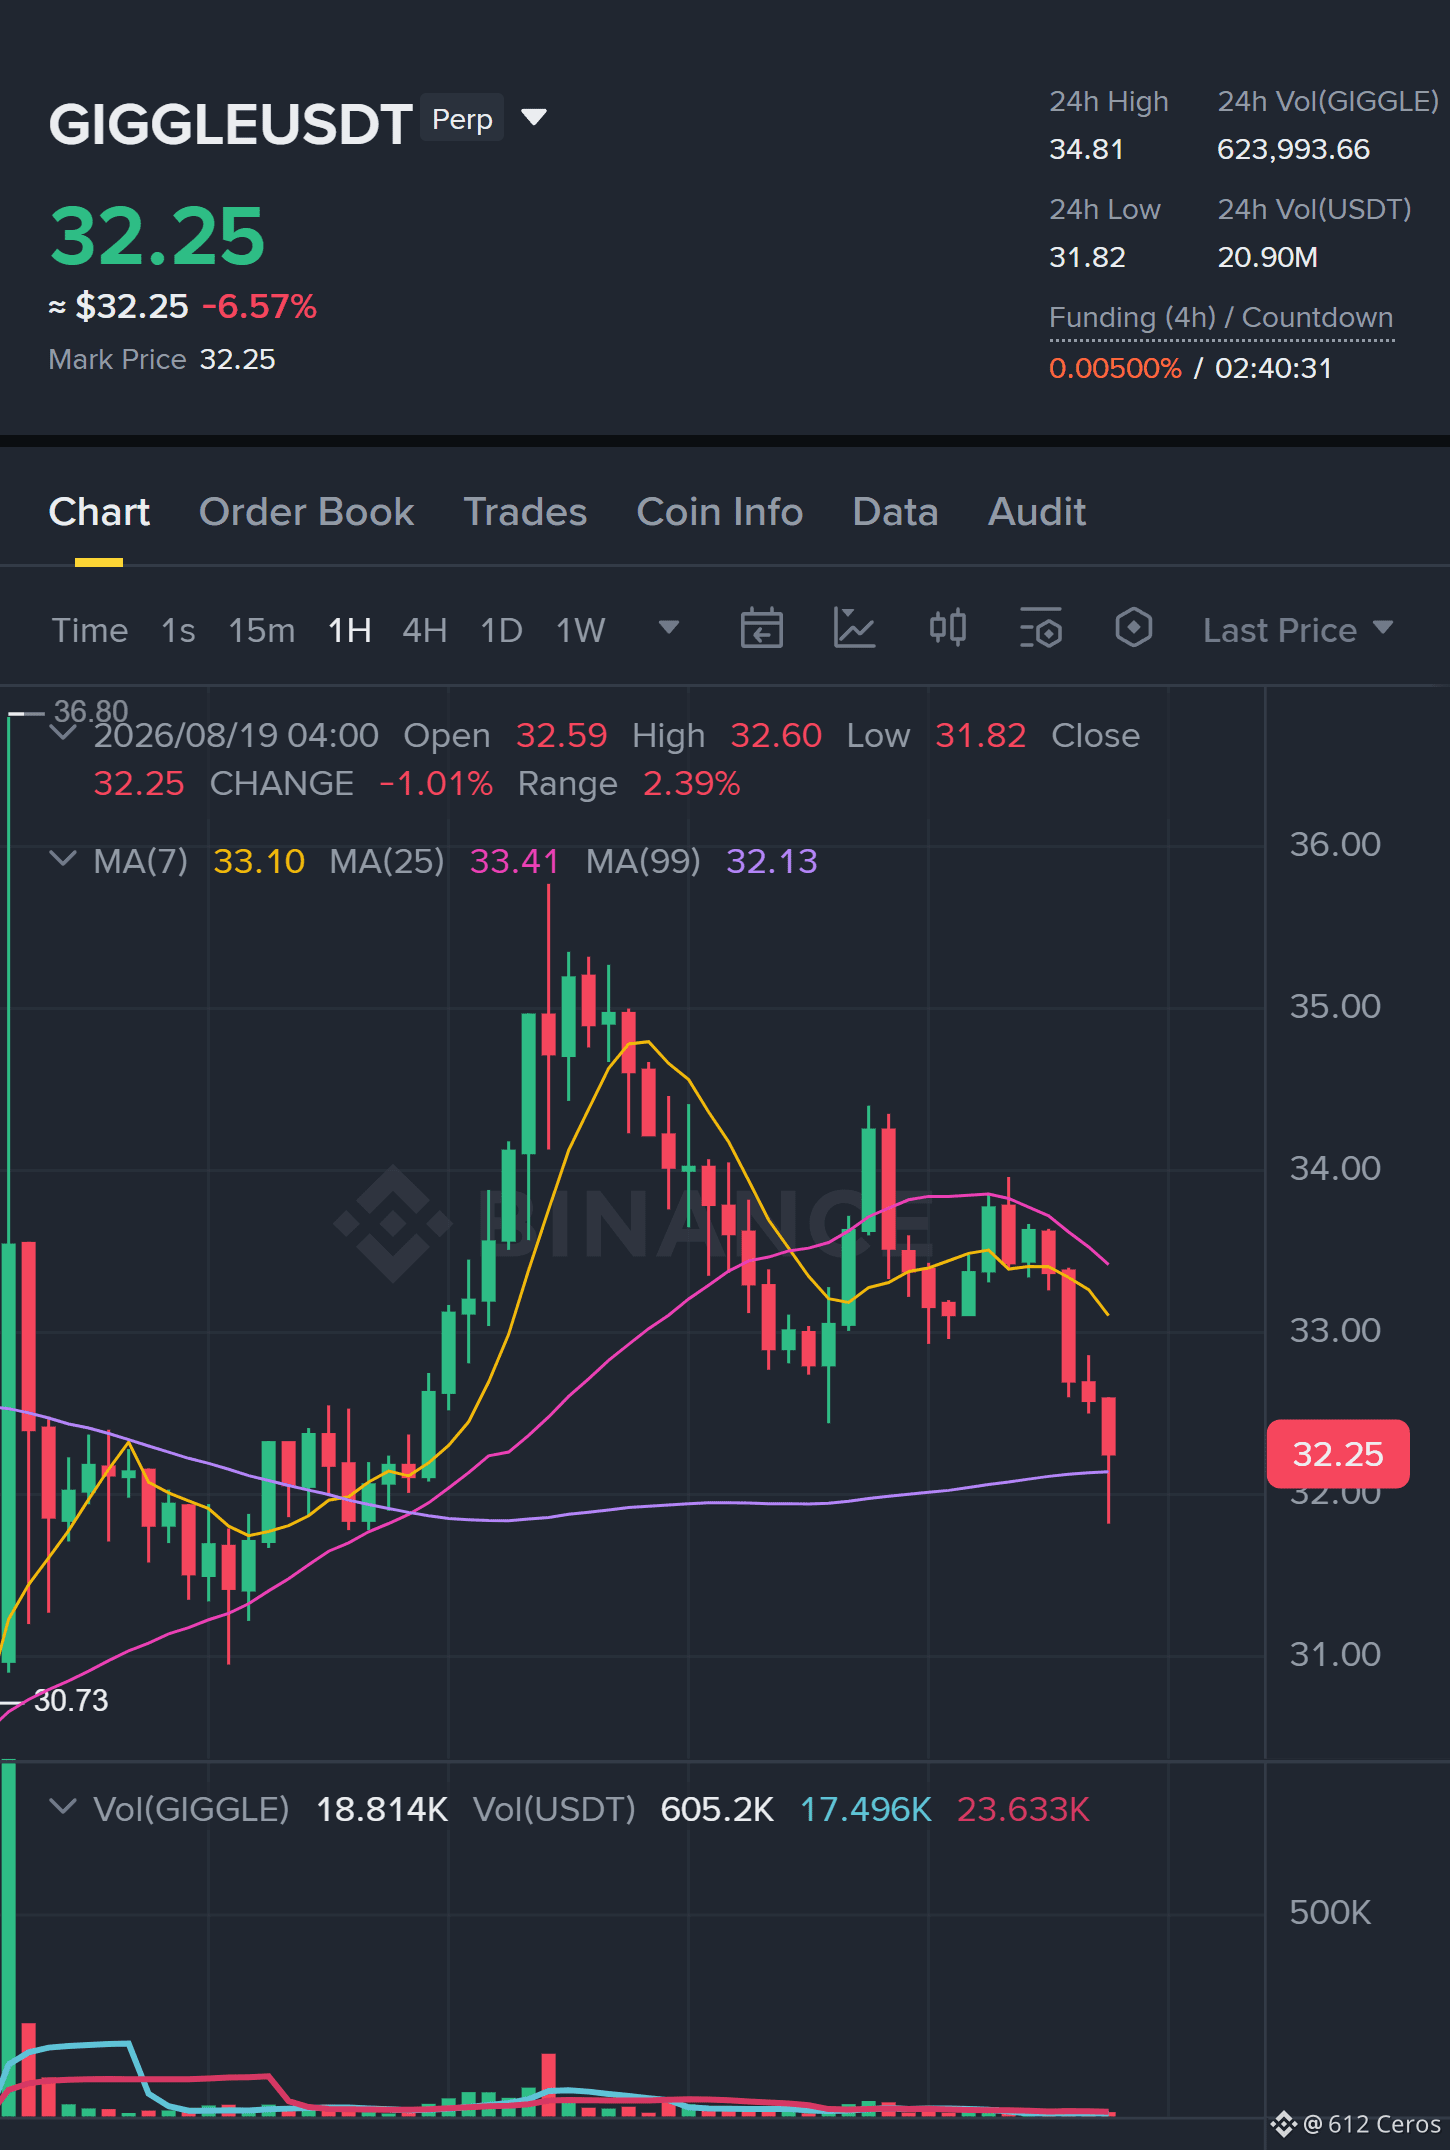Select the 1s interval
This screenshot has width=1450, height=2150.
[178, 630]
